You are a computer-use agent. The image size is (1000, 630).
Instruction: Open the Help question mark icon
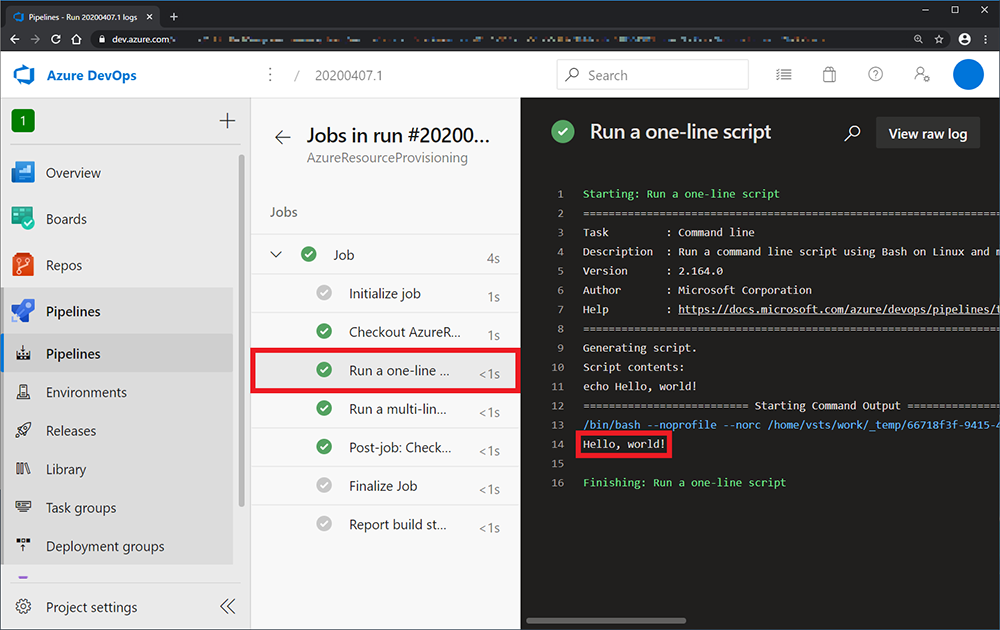pyautogui.click(x=876, y=75)
